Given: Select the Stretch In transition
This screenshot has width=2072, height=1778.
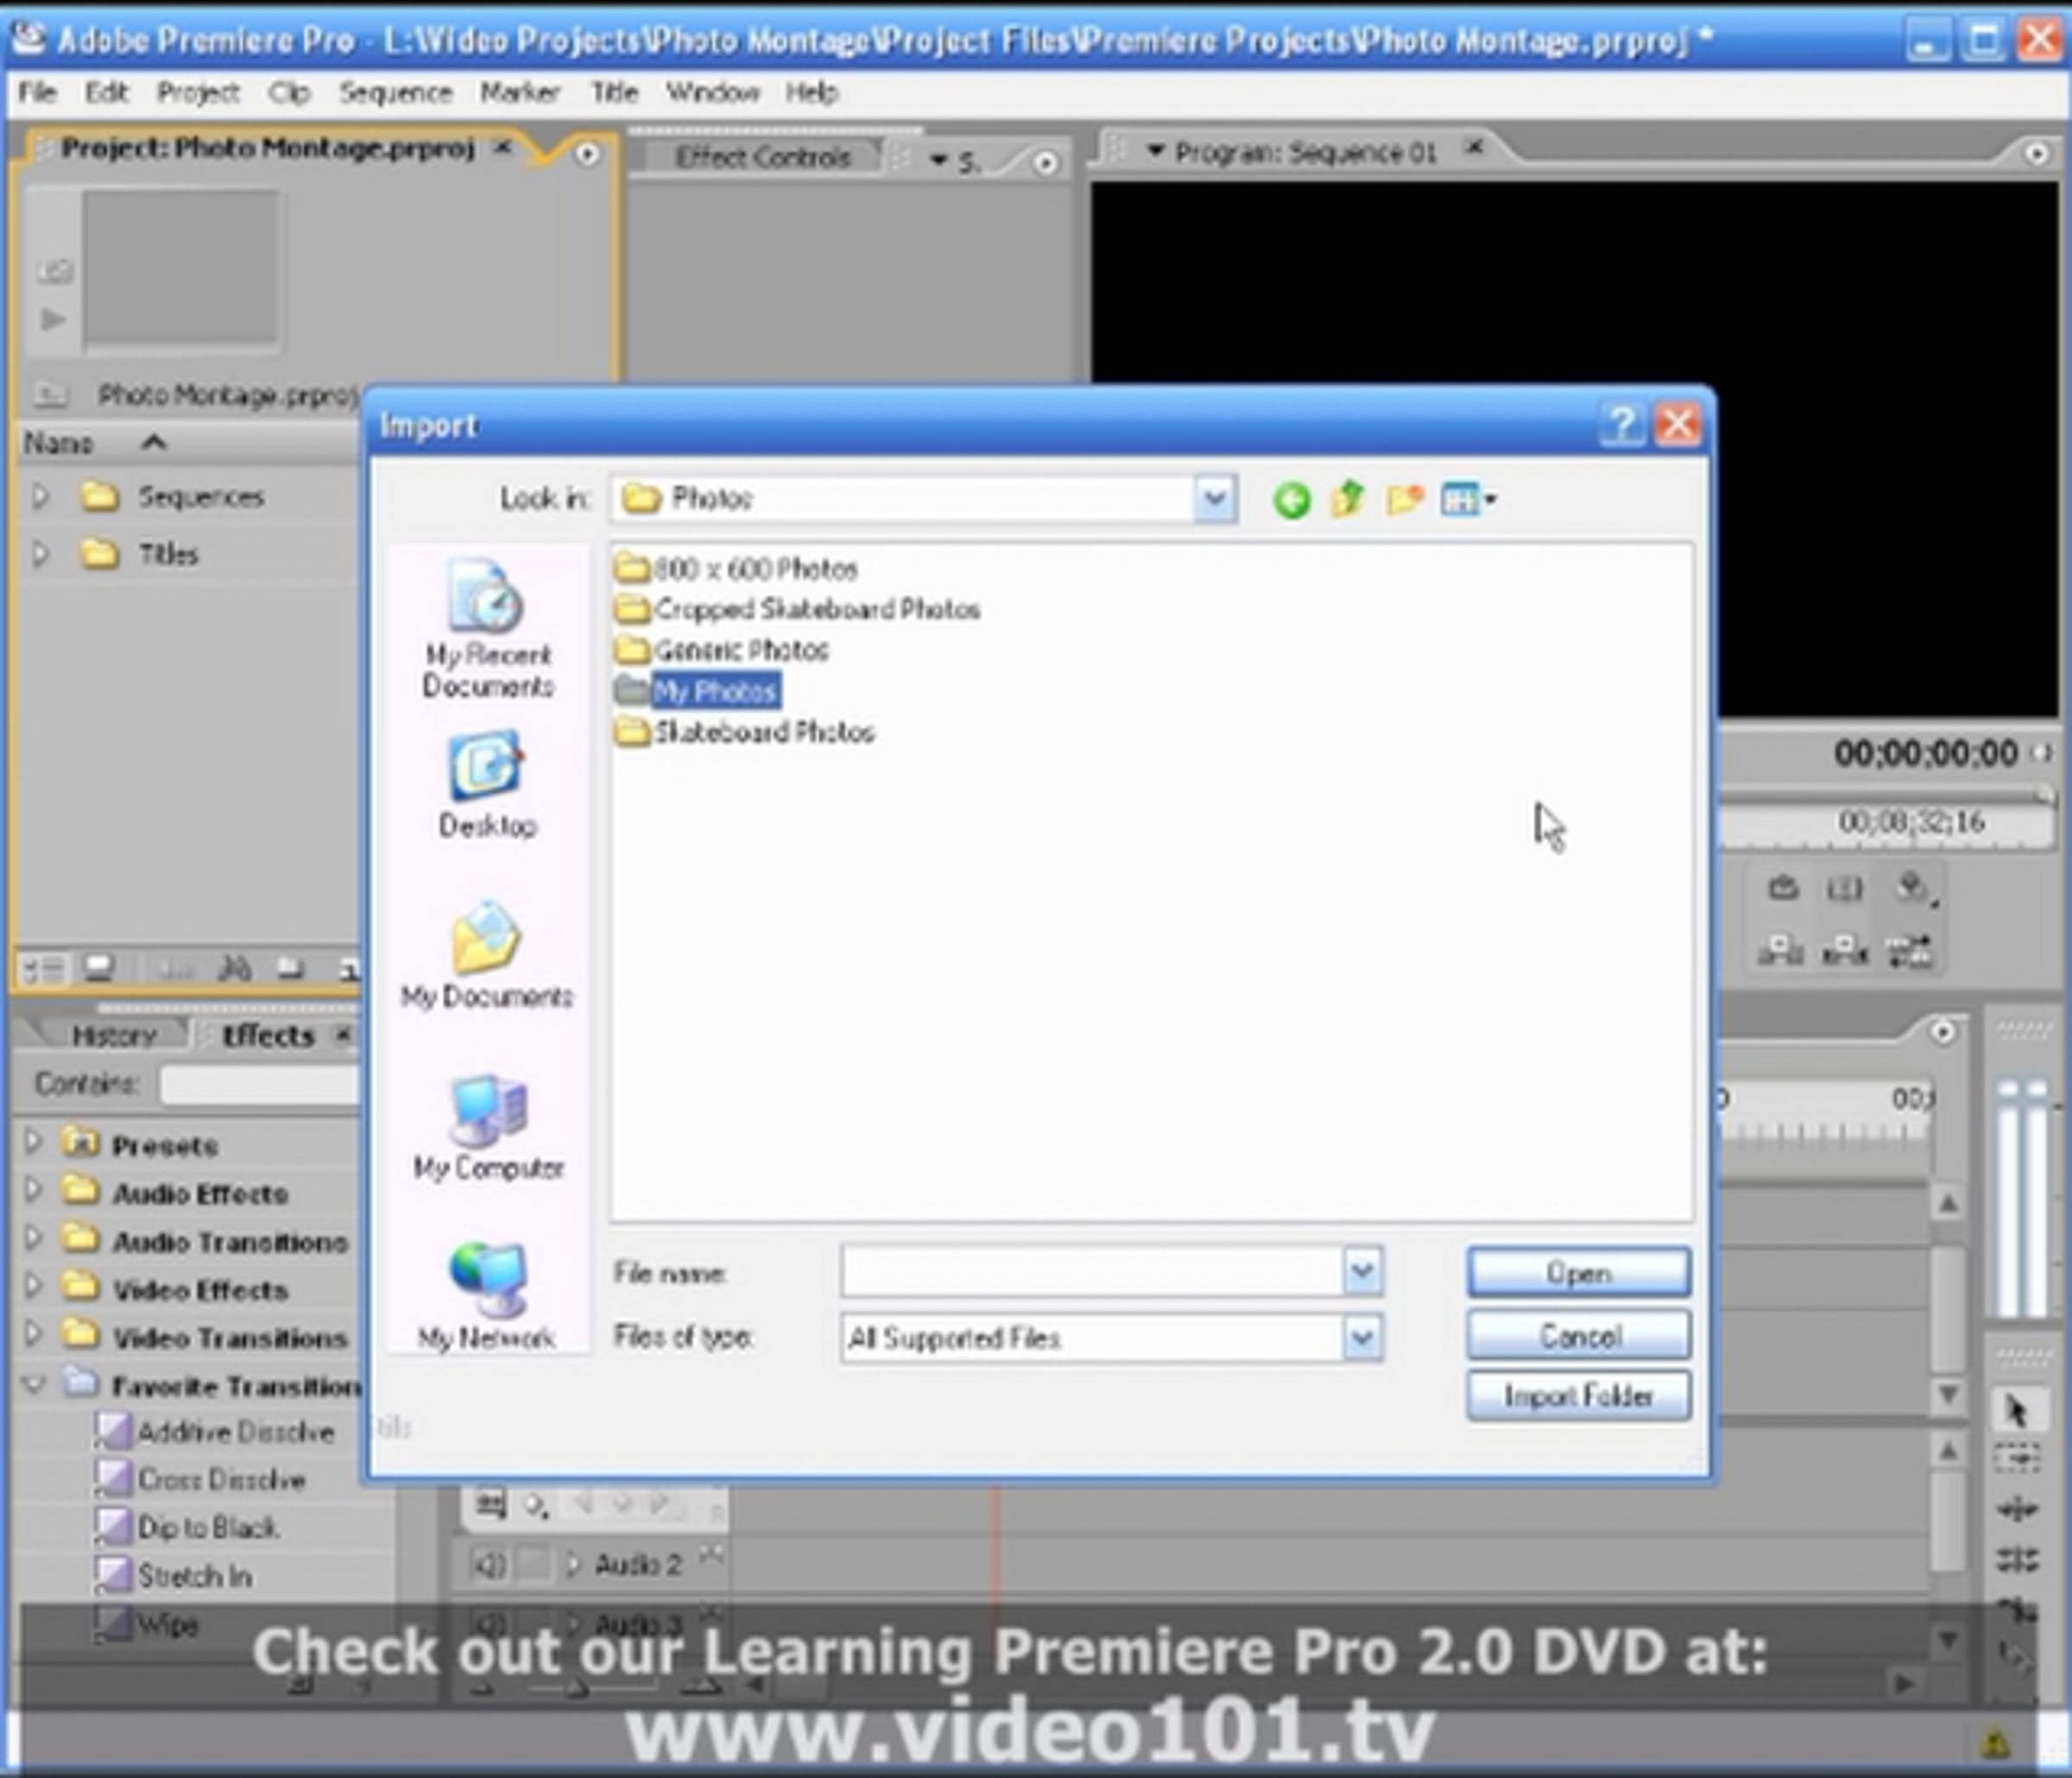Looking at the screenshot, I should pyautogui.click(x=173, y=1576).
